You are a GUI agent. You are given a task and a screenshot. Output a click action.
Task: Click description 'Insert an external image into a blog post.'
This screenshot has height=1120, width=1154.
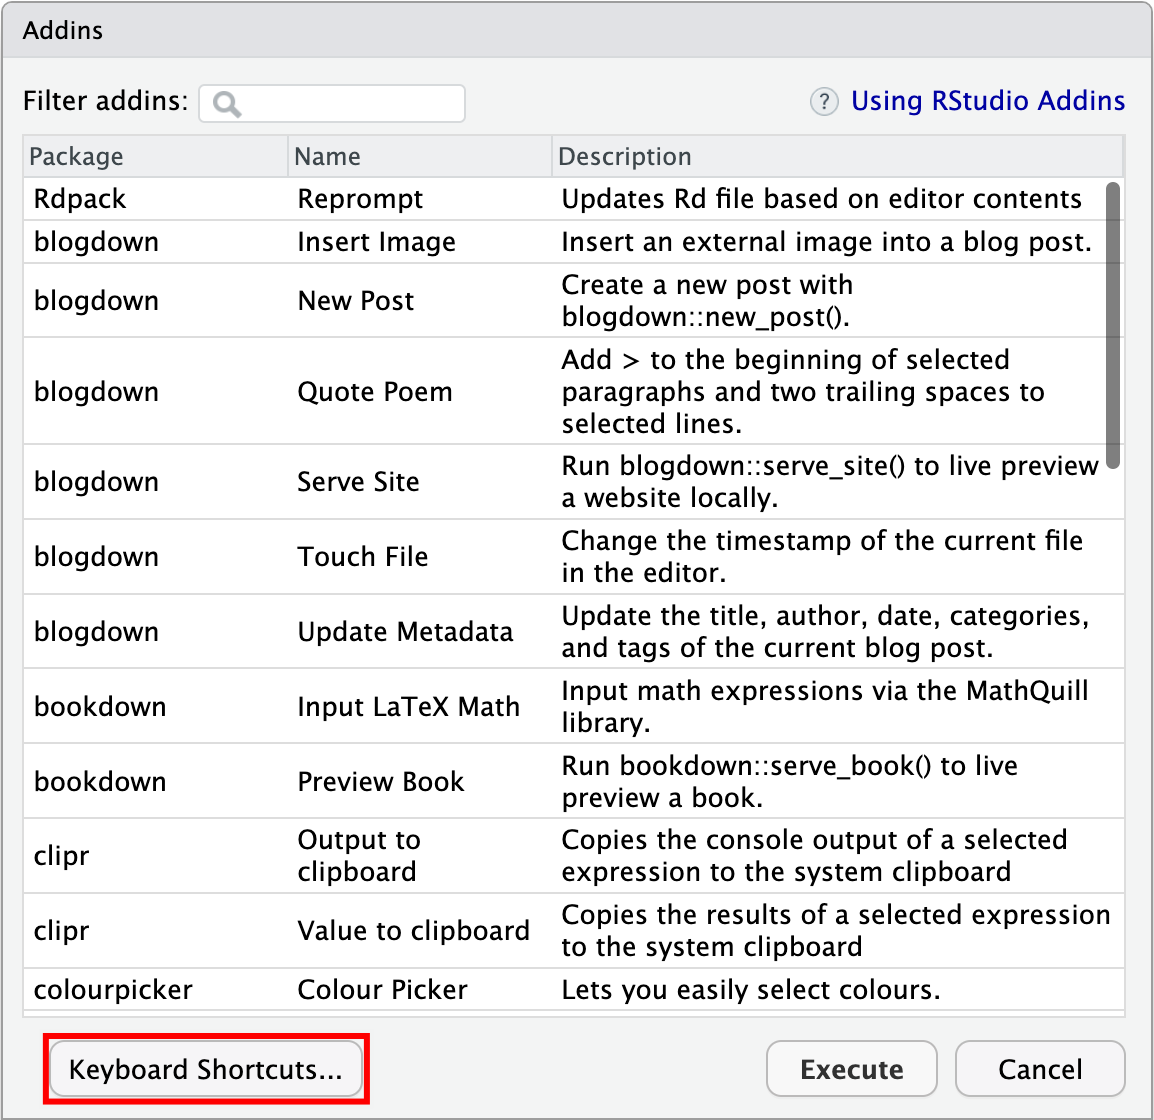826,241
